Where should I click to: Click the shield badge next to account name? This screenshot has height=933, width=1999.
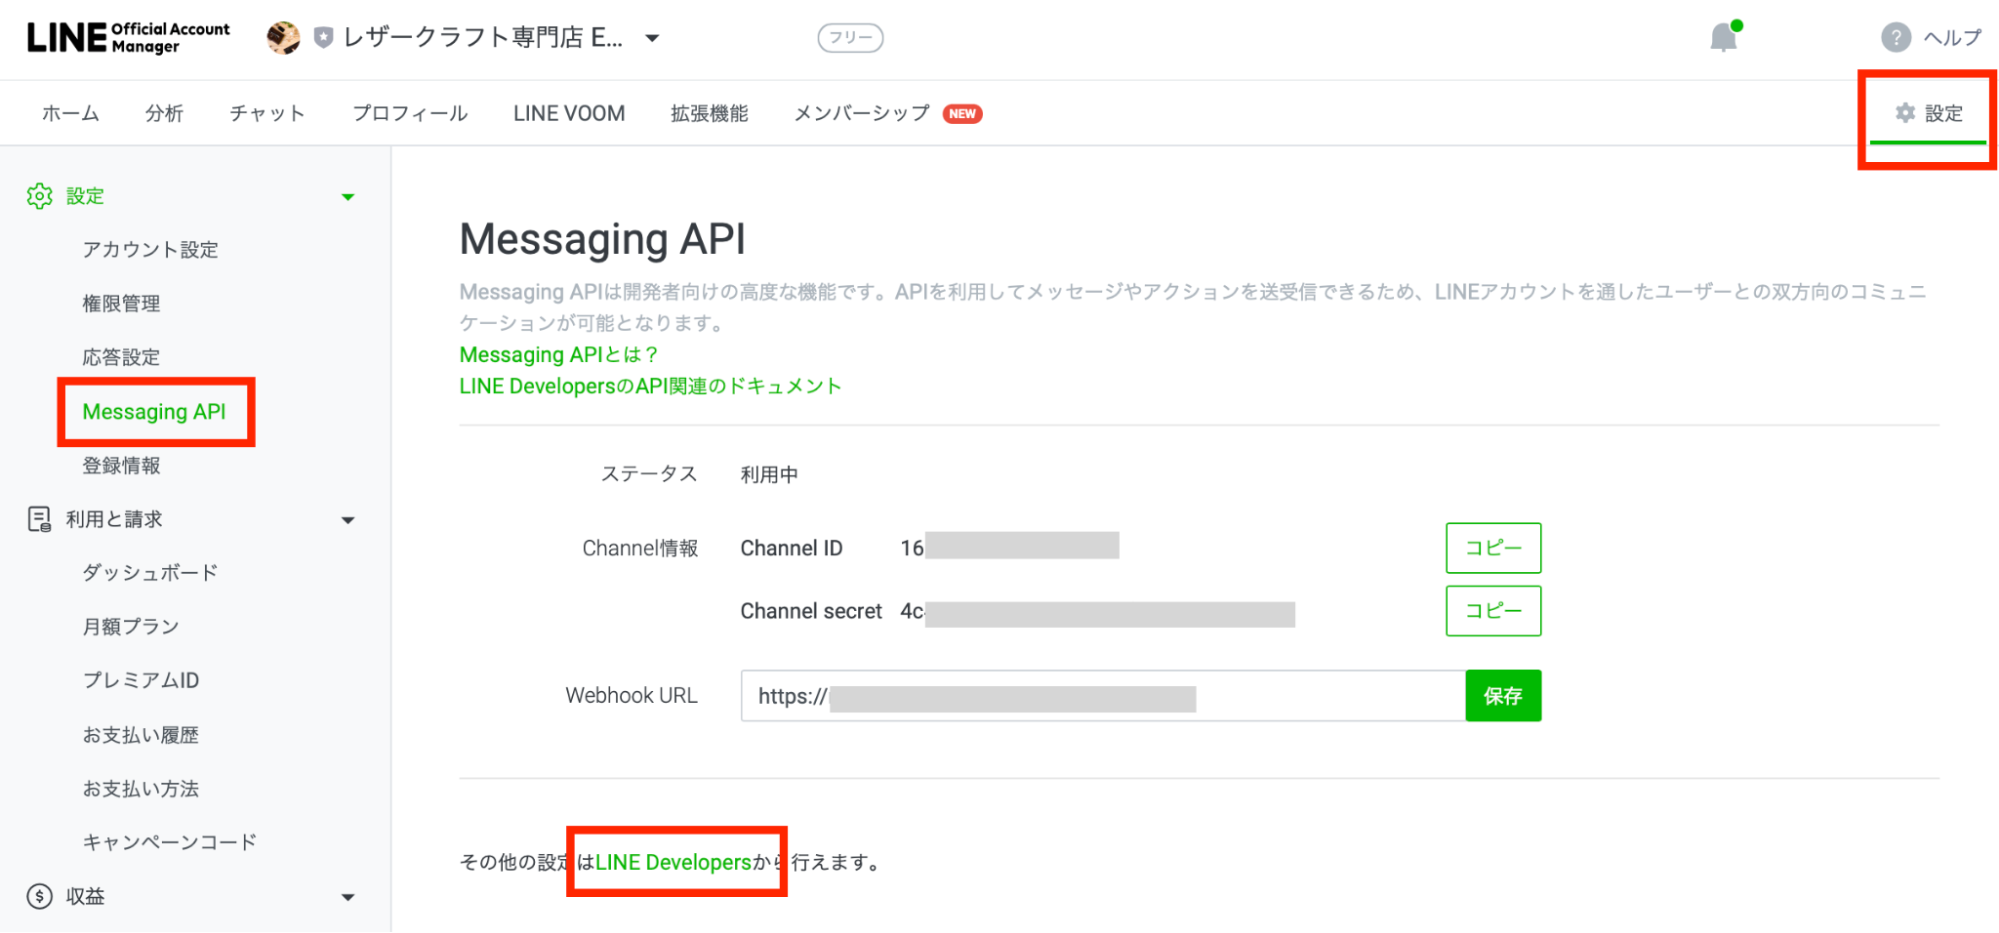point(323,38)
